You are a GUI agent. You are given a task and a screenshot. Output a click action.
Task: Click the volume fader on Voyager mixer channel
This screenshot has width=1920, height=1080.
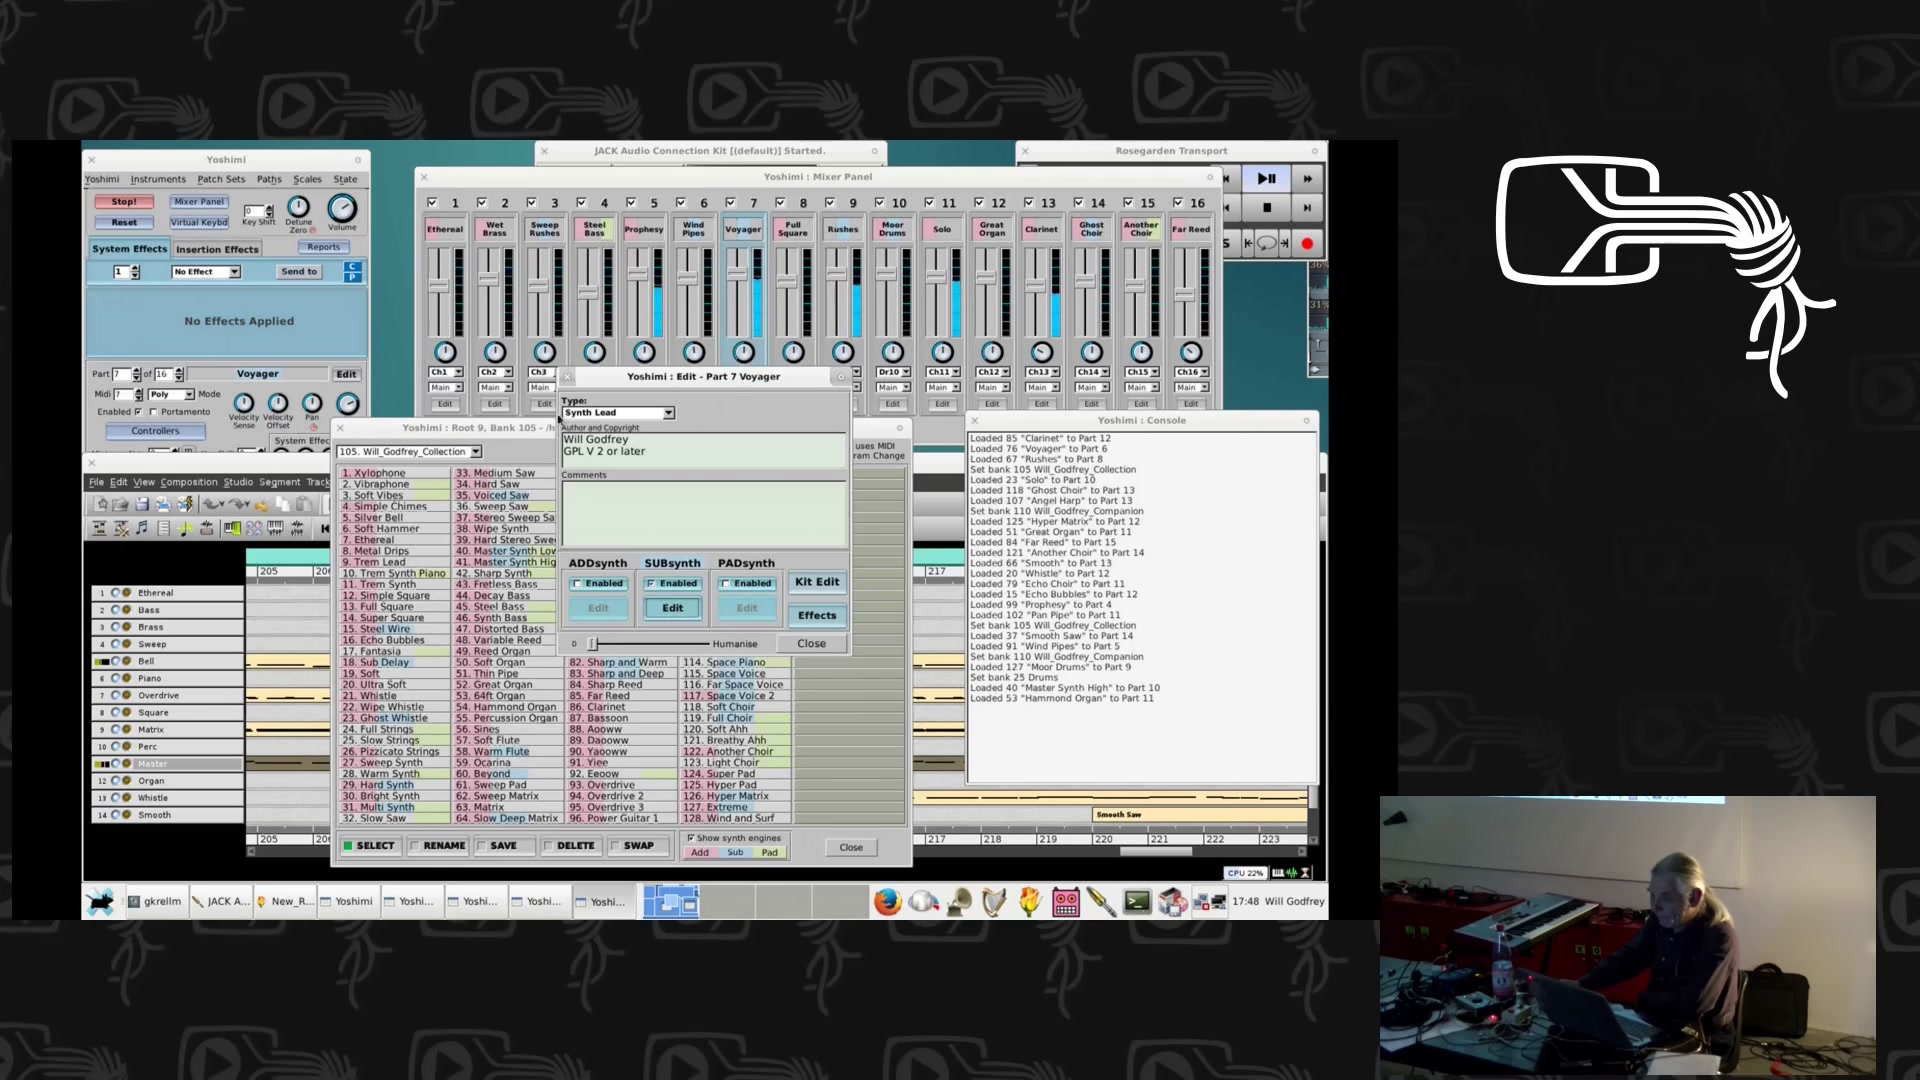pos(736,275)
